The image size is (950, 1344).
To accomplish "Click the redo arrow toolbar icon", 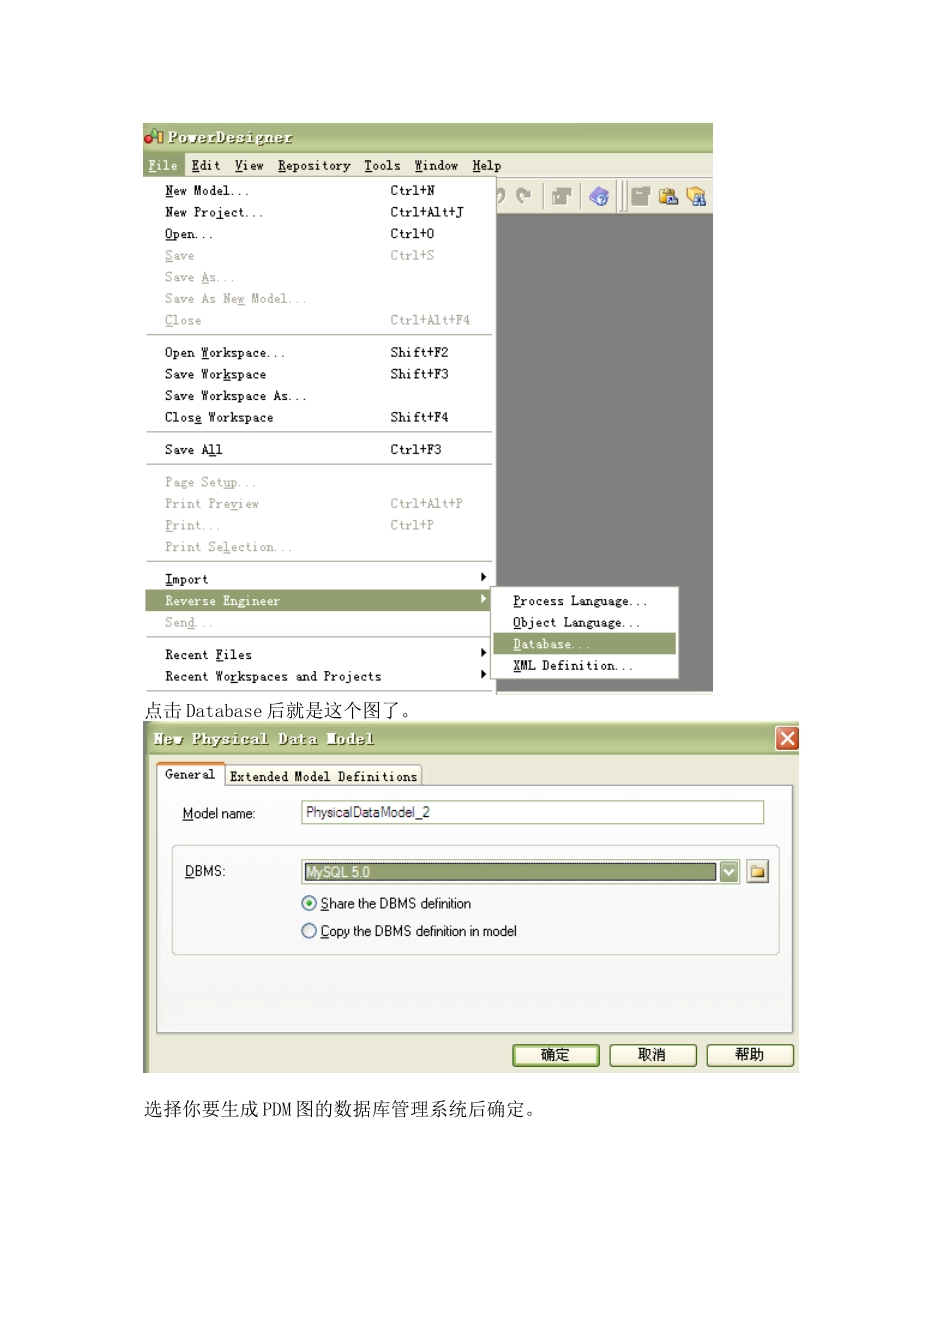I will (x=524, y=196).
